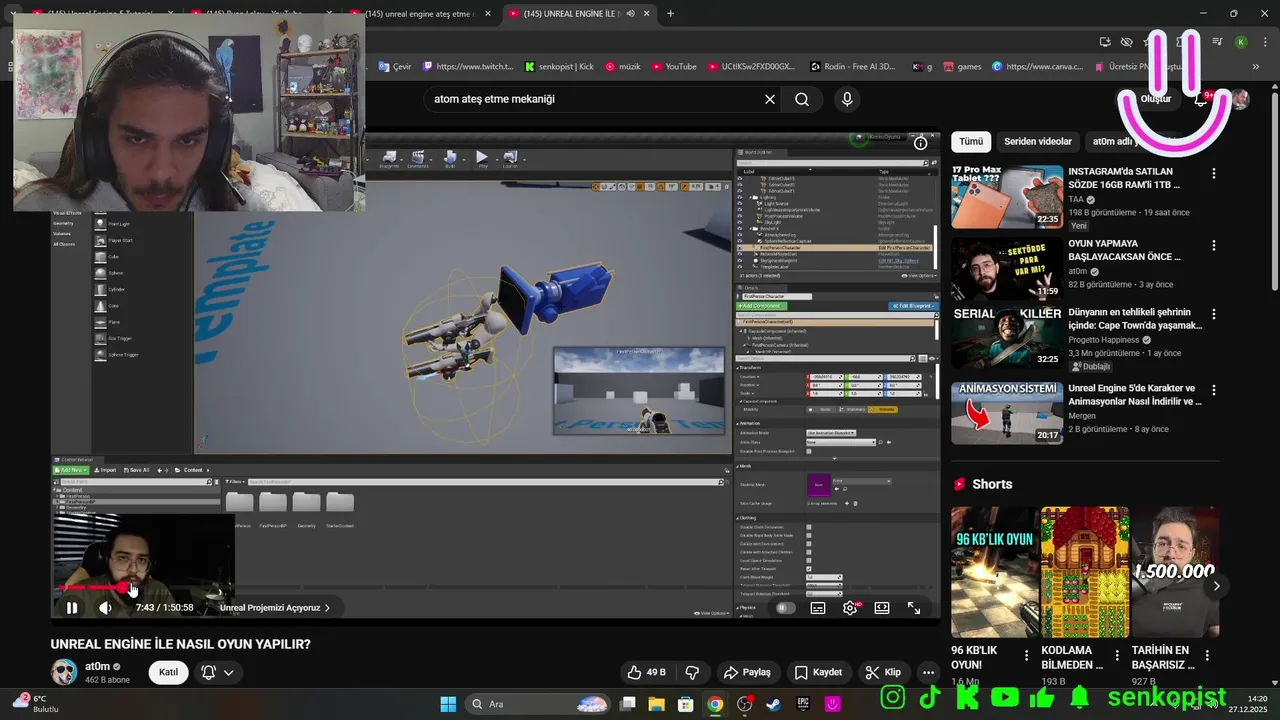The width and height of the screenshot is (1280, 720).
Task: Join the channel with Katıl
Action: [169, 672]
